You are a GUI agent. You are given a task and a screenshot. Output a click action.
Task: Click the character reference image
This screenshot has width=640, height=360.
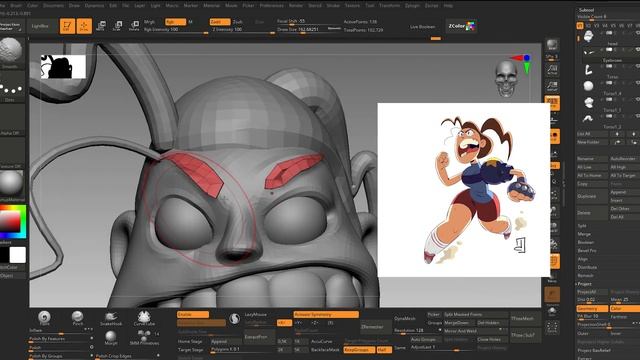[464, 190]
